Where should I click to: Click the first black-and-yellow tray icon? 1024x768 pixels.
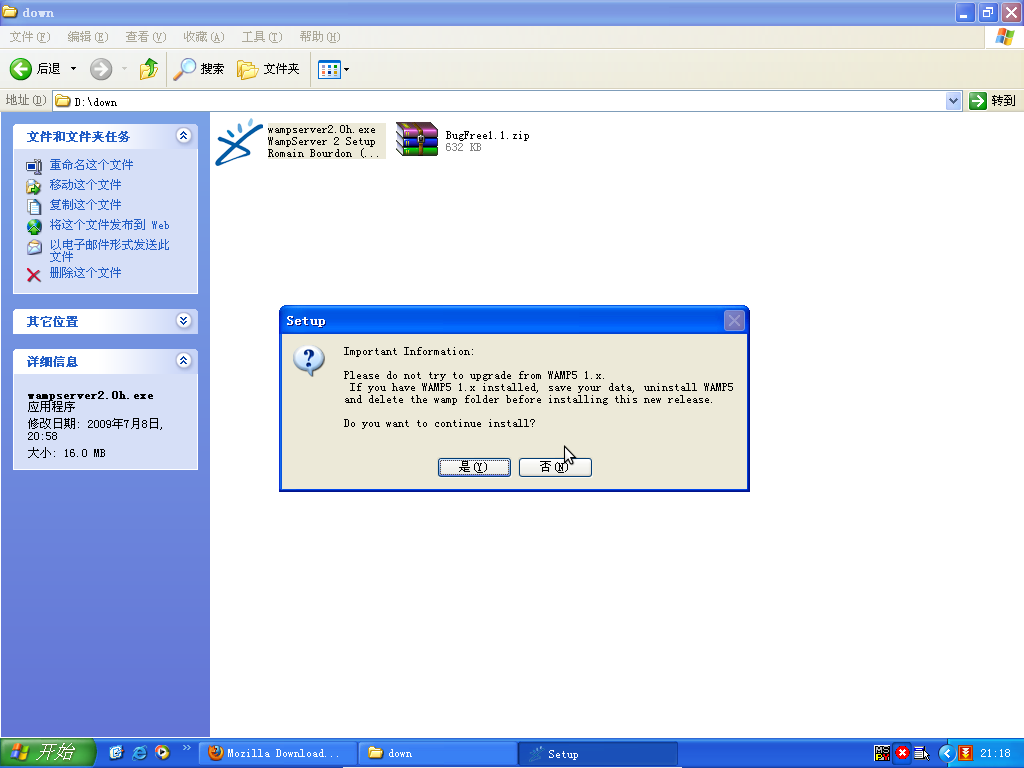click(882, 753)
